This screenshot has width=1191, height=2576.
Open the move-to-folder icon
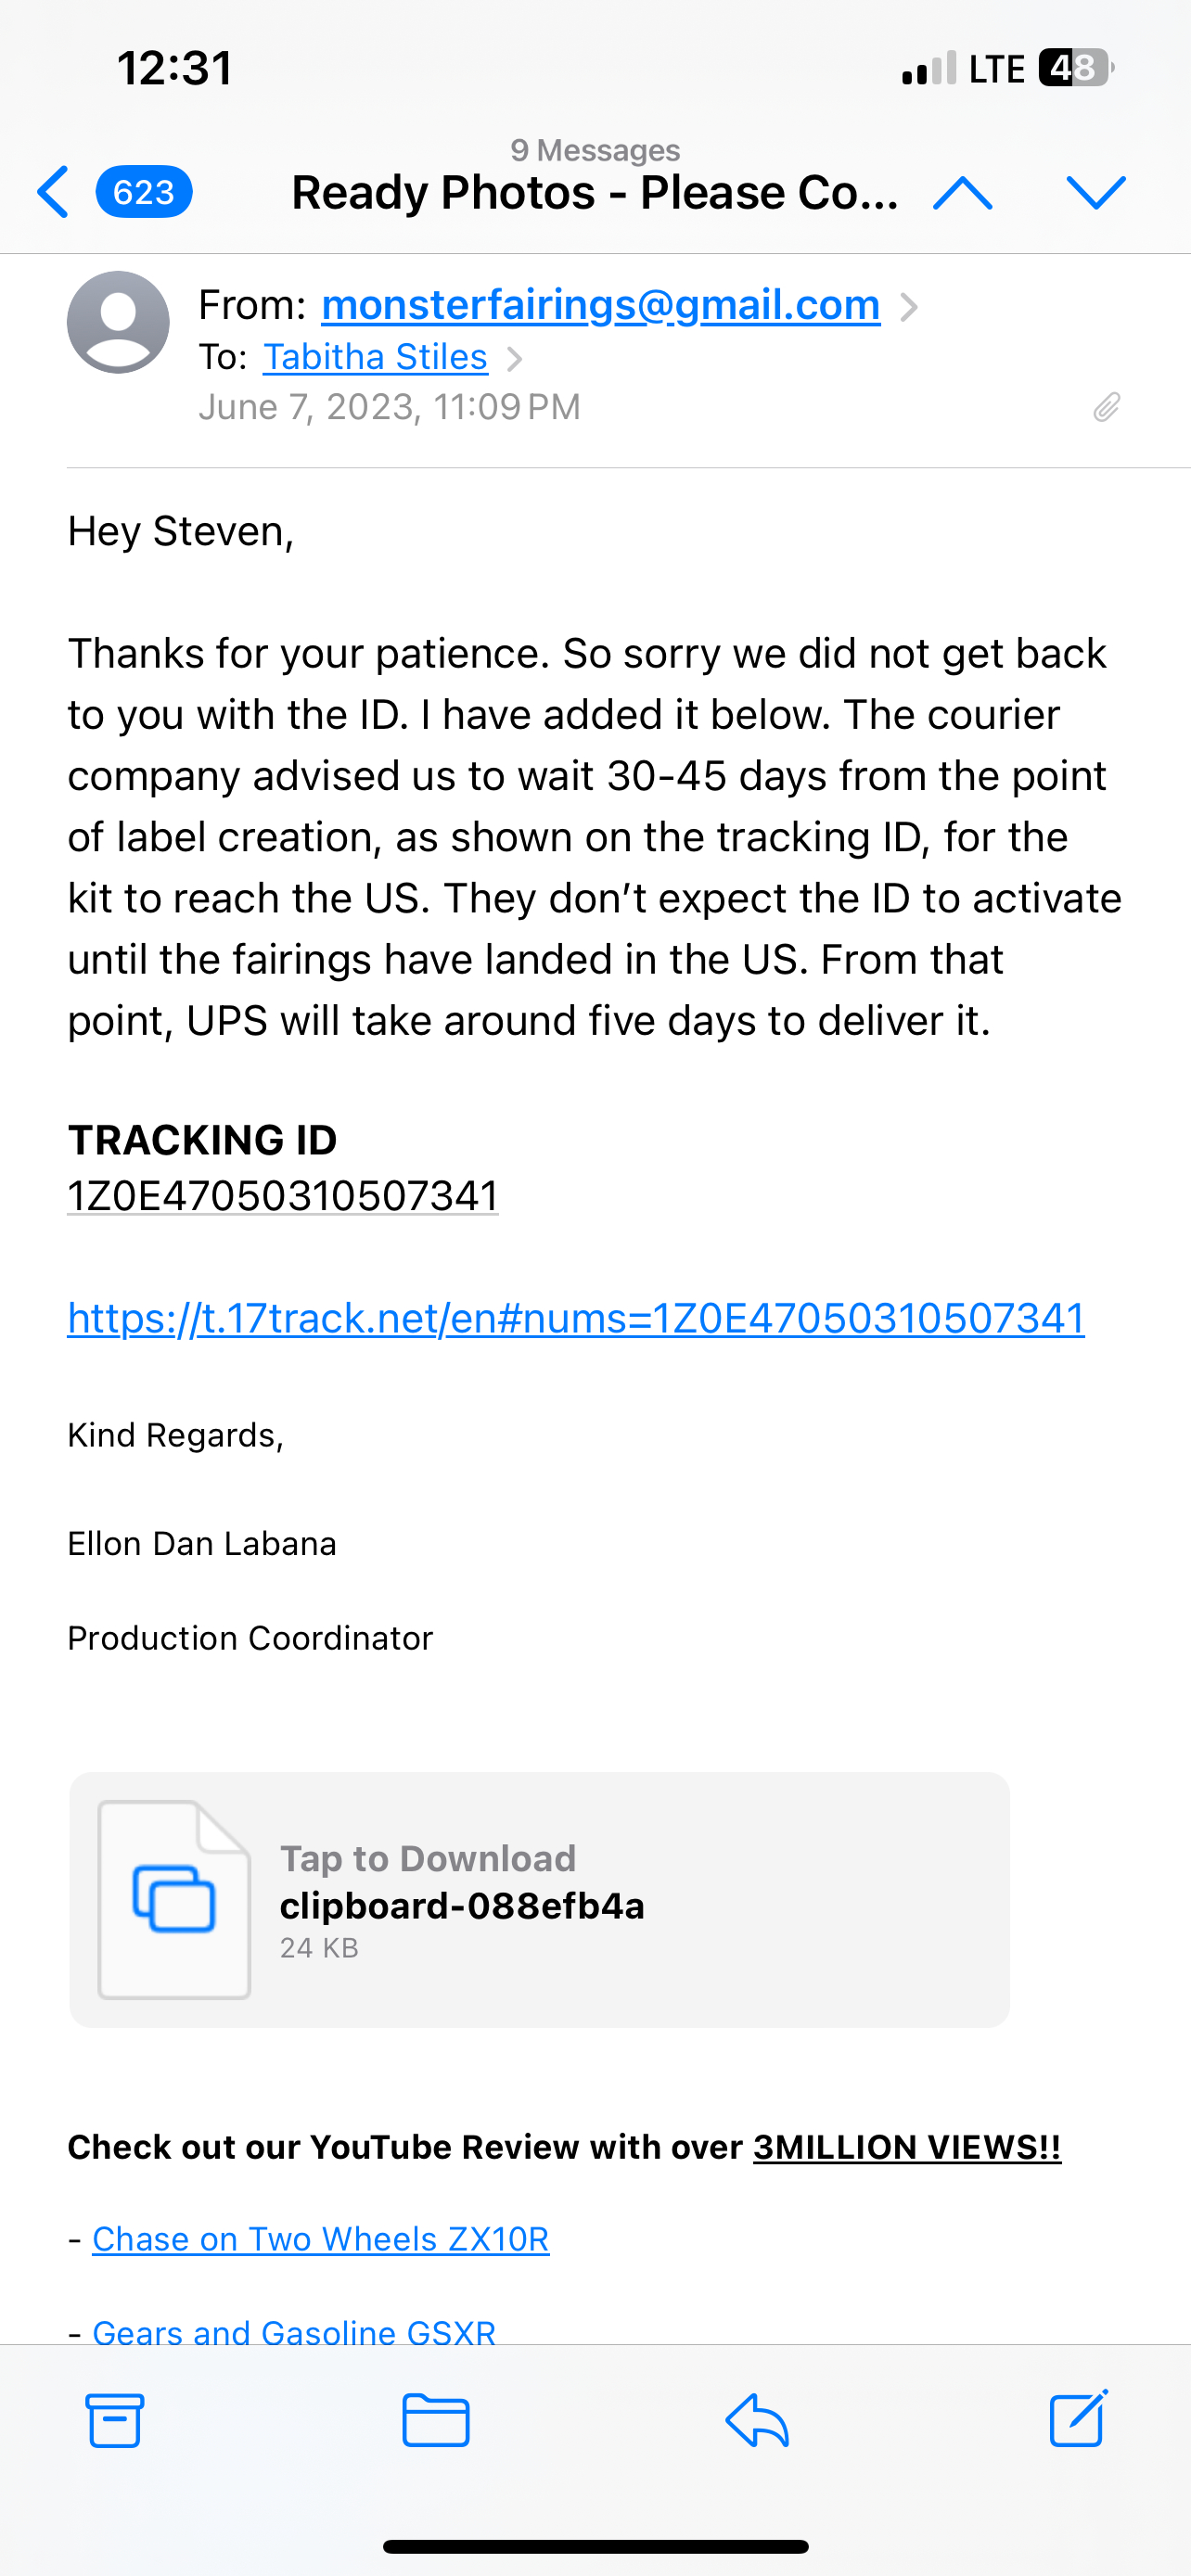tap(436, 2420)
